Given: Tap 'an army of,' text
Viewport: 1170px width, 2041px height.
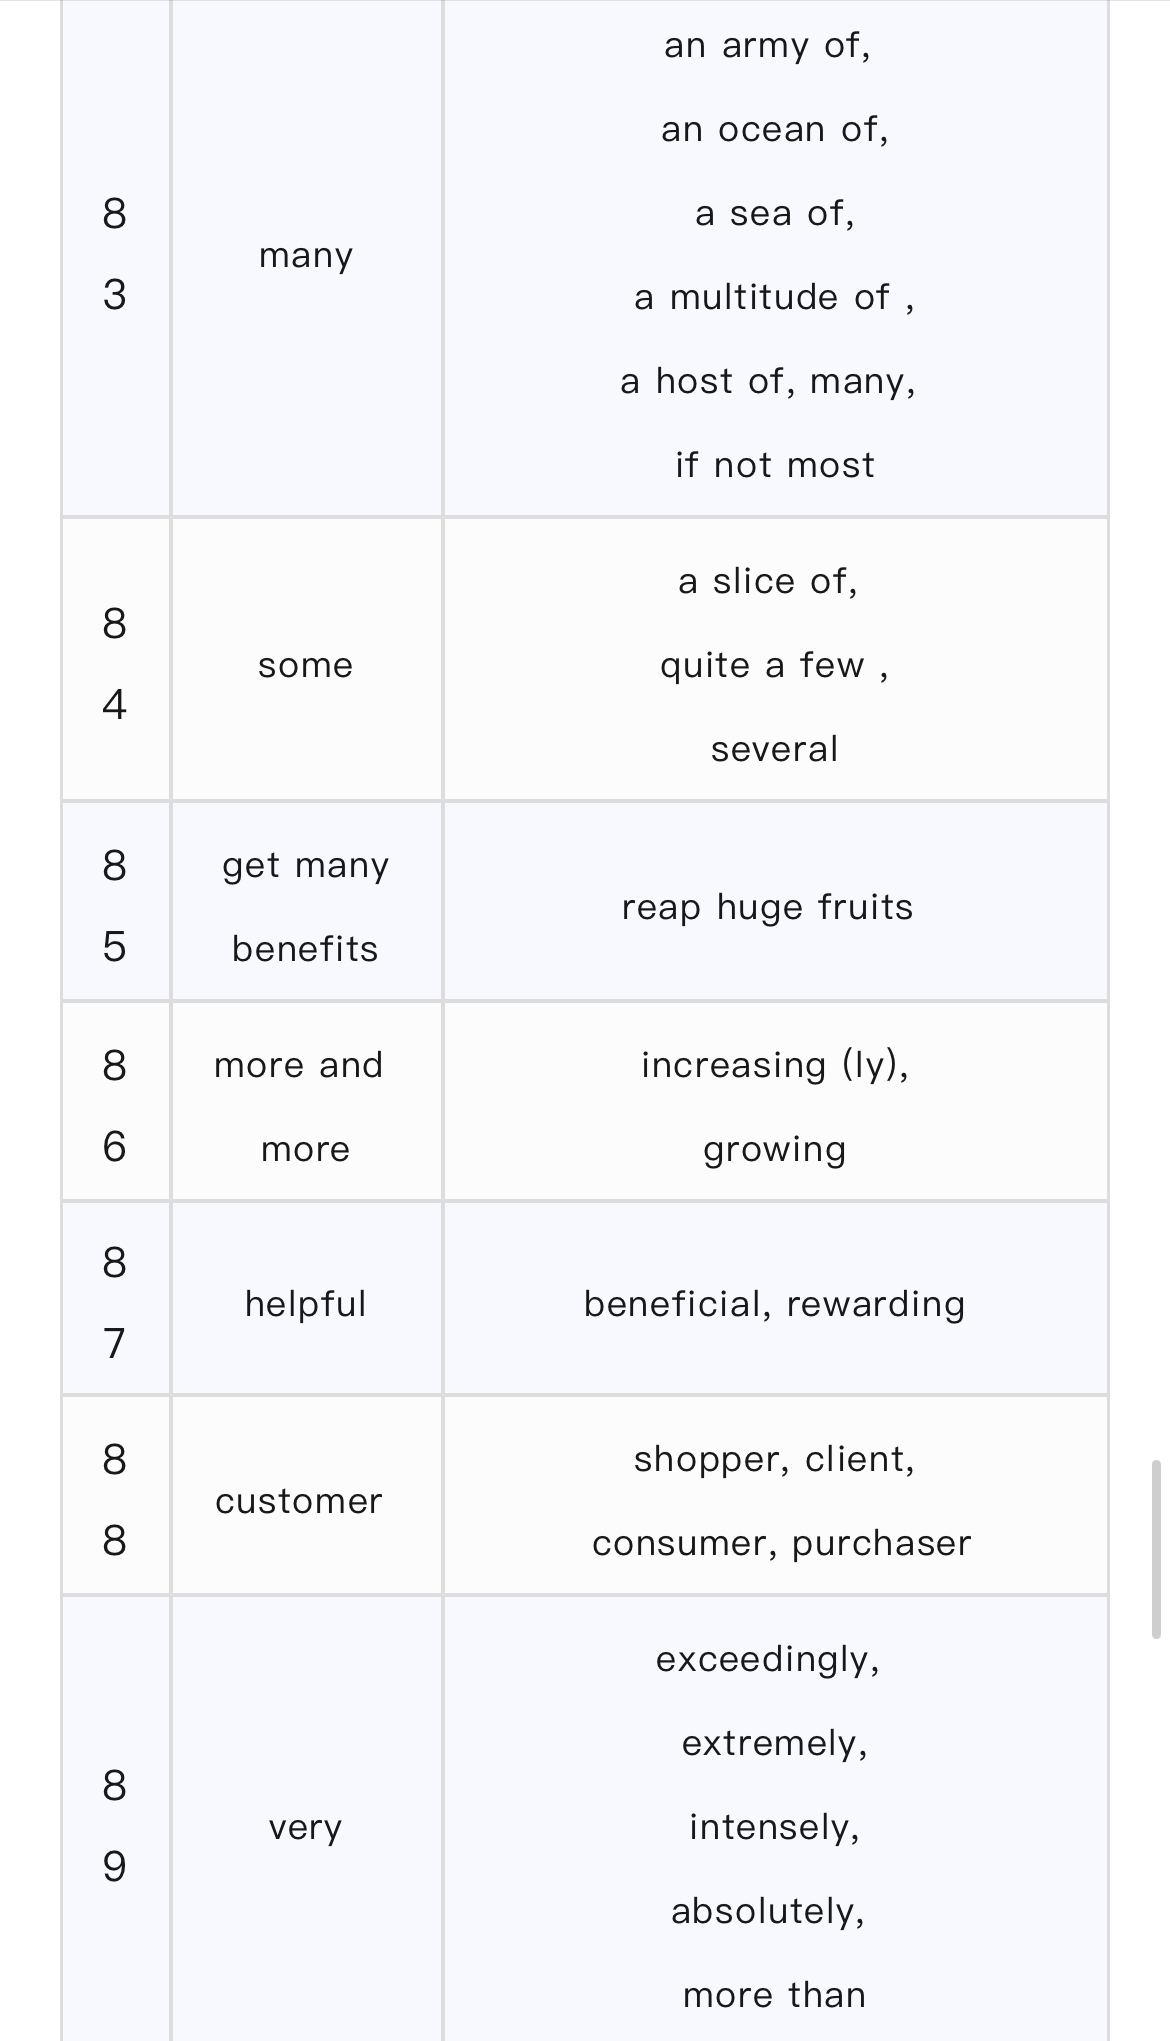Looking at the screenshot, I should [x=768, y=46].
